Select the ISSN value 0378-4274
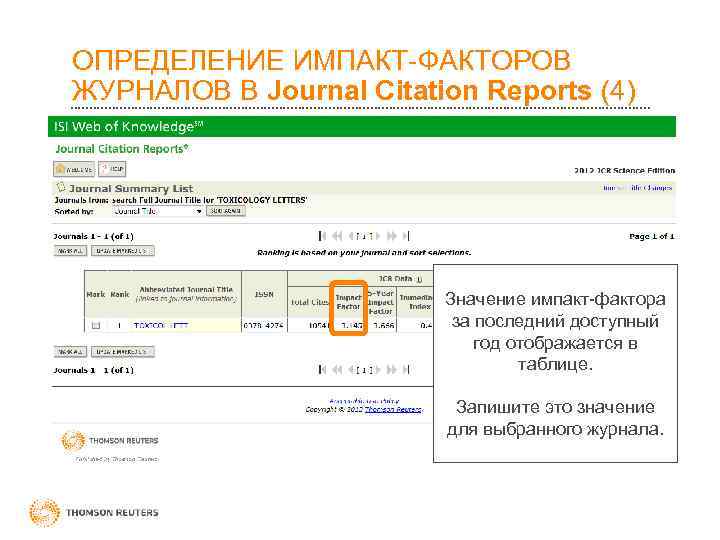 [264, 326]
